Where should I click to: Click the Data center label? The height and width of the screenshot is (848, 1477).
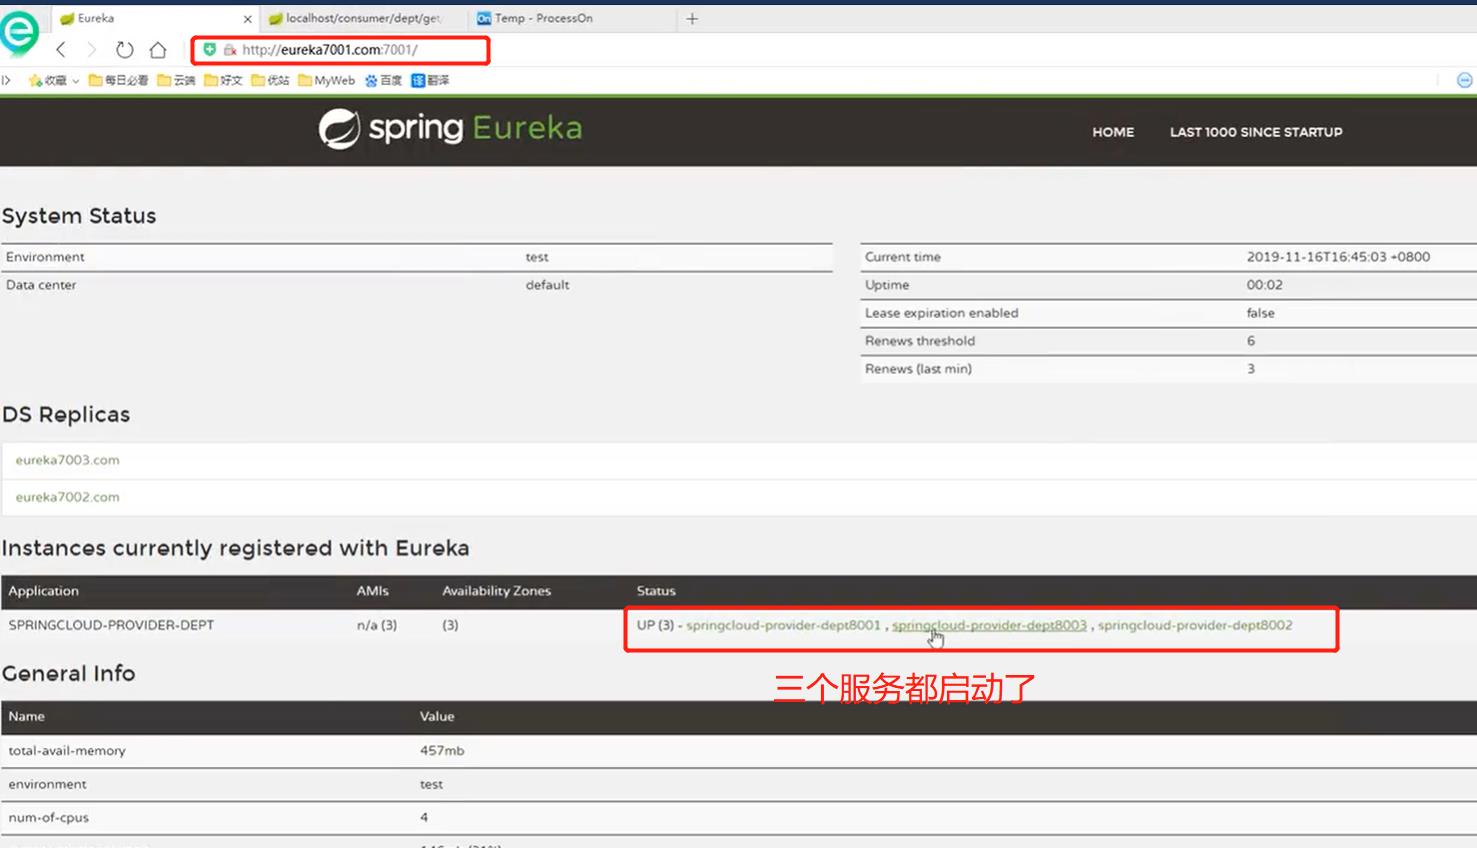click(41, 285)
